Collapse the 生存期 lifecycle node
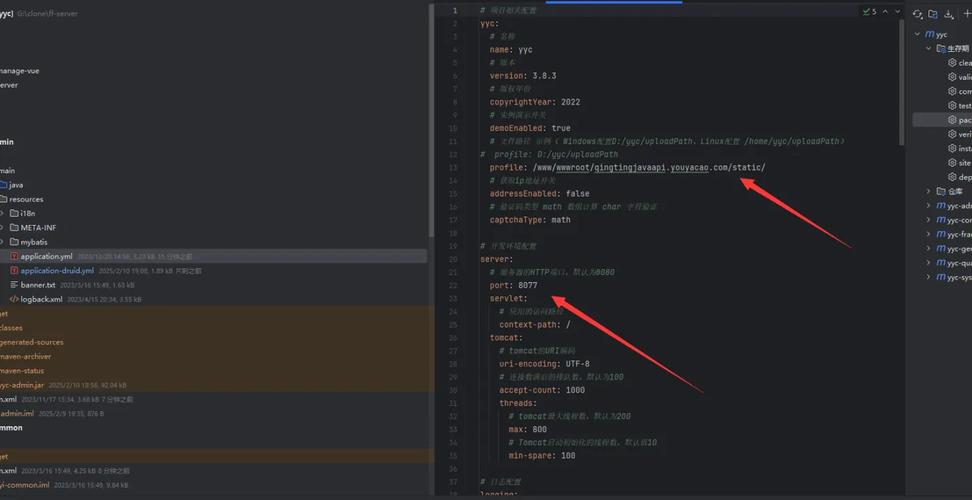Screen dimensions: 972x500 [929, 48]
